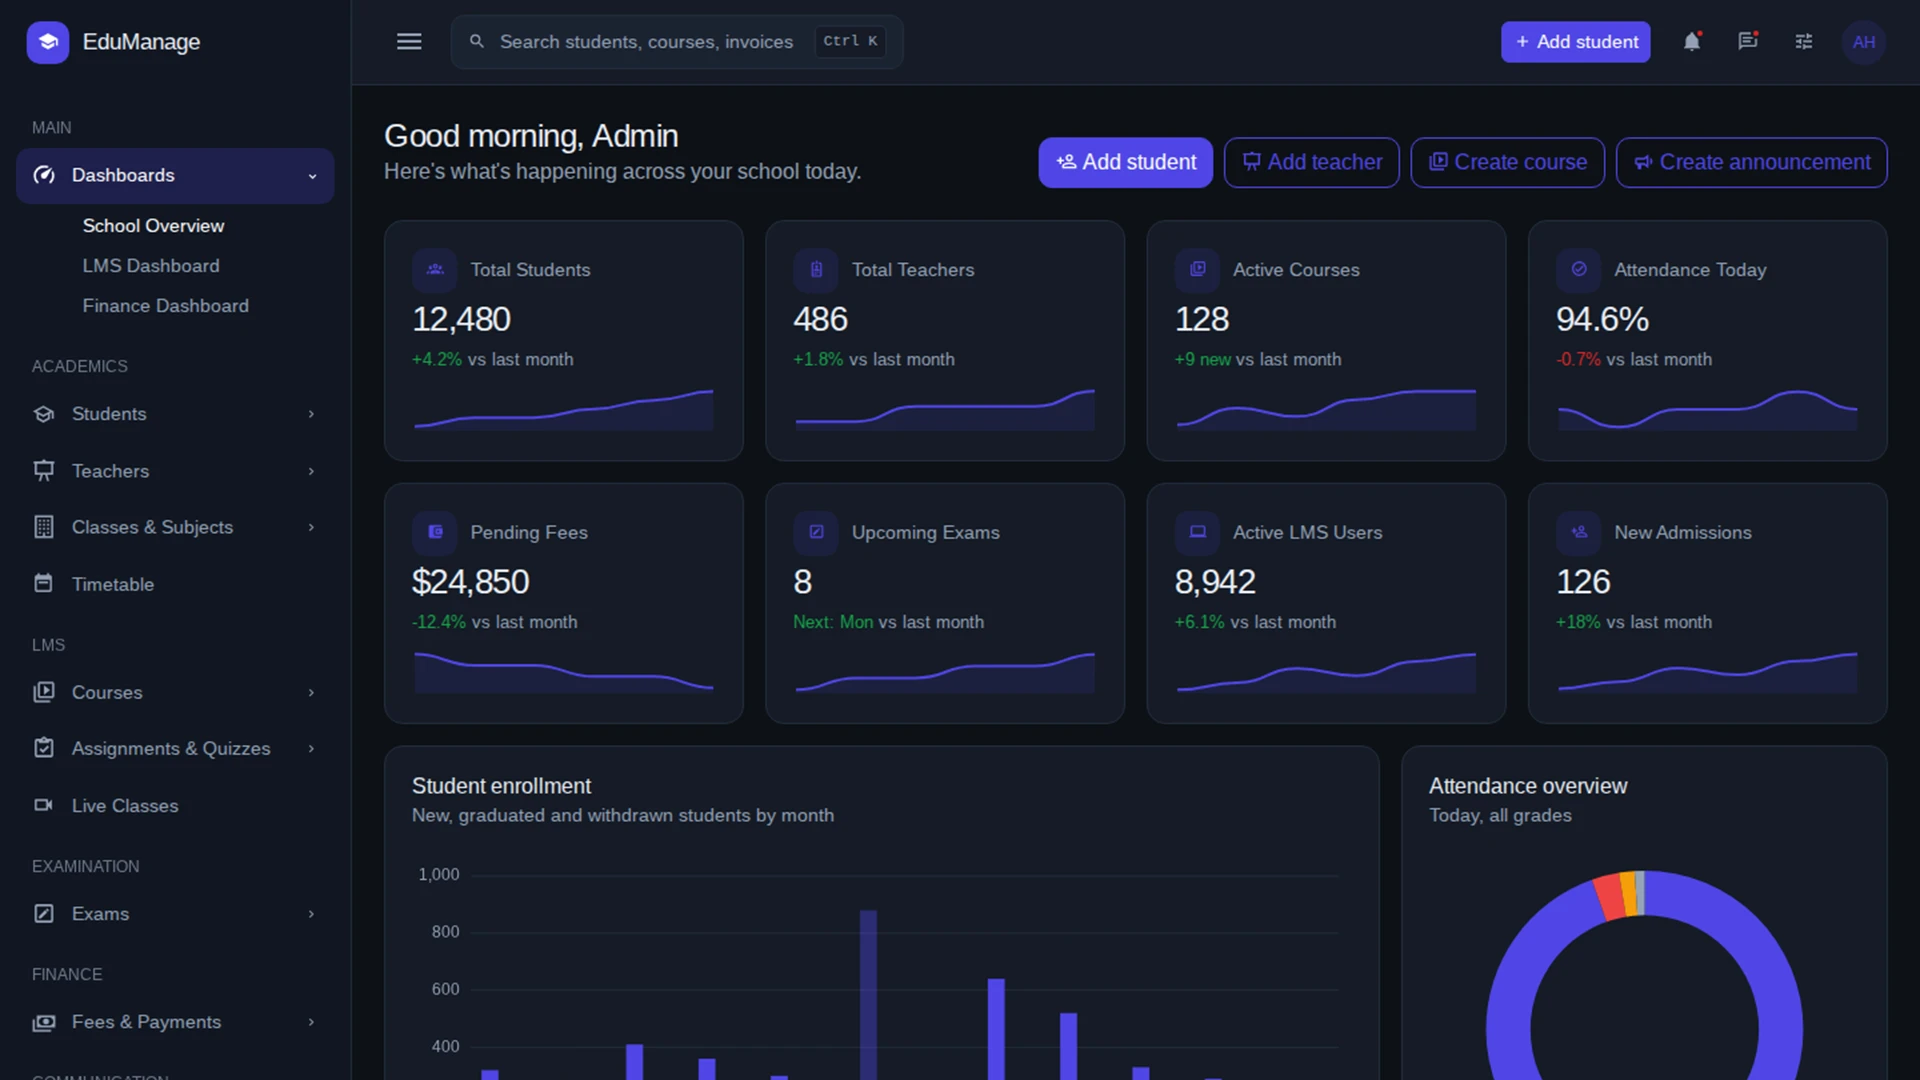Click the red segment of attendance donut
The image size is (1920, 1080).
pyautogui.click(x=1609, y=897)
